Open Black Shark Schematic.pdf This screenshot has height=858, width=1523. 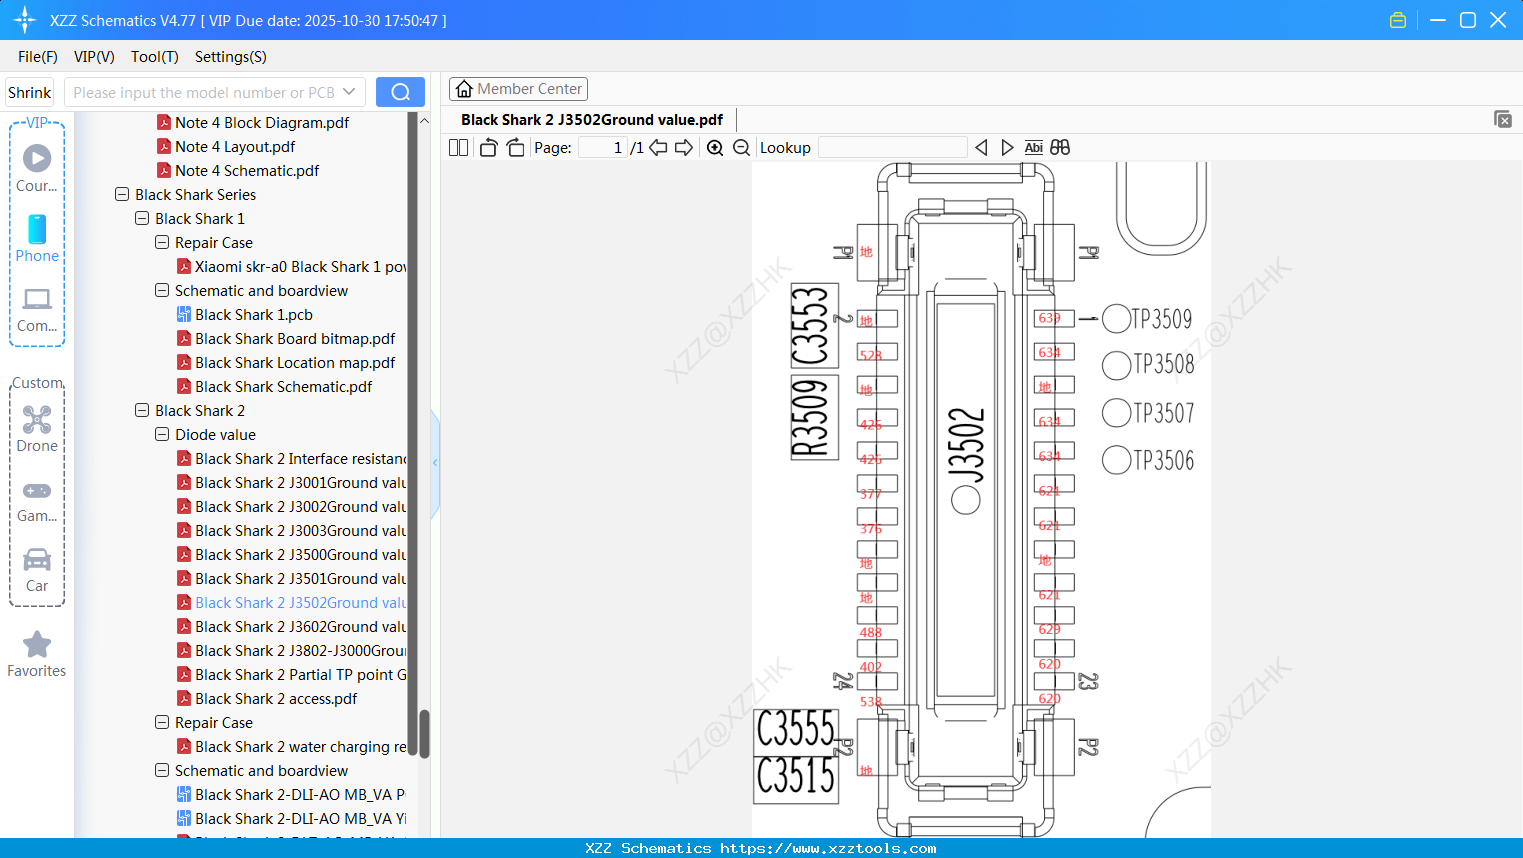275,386
